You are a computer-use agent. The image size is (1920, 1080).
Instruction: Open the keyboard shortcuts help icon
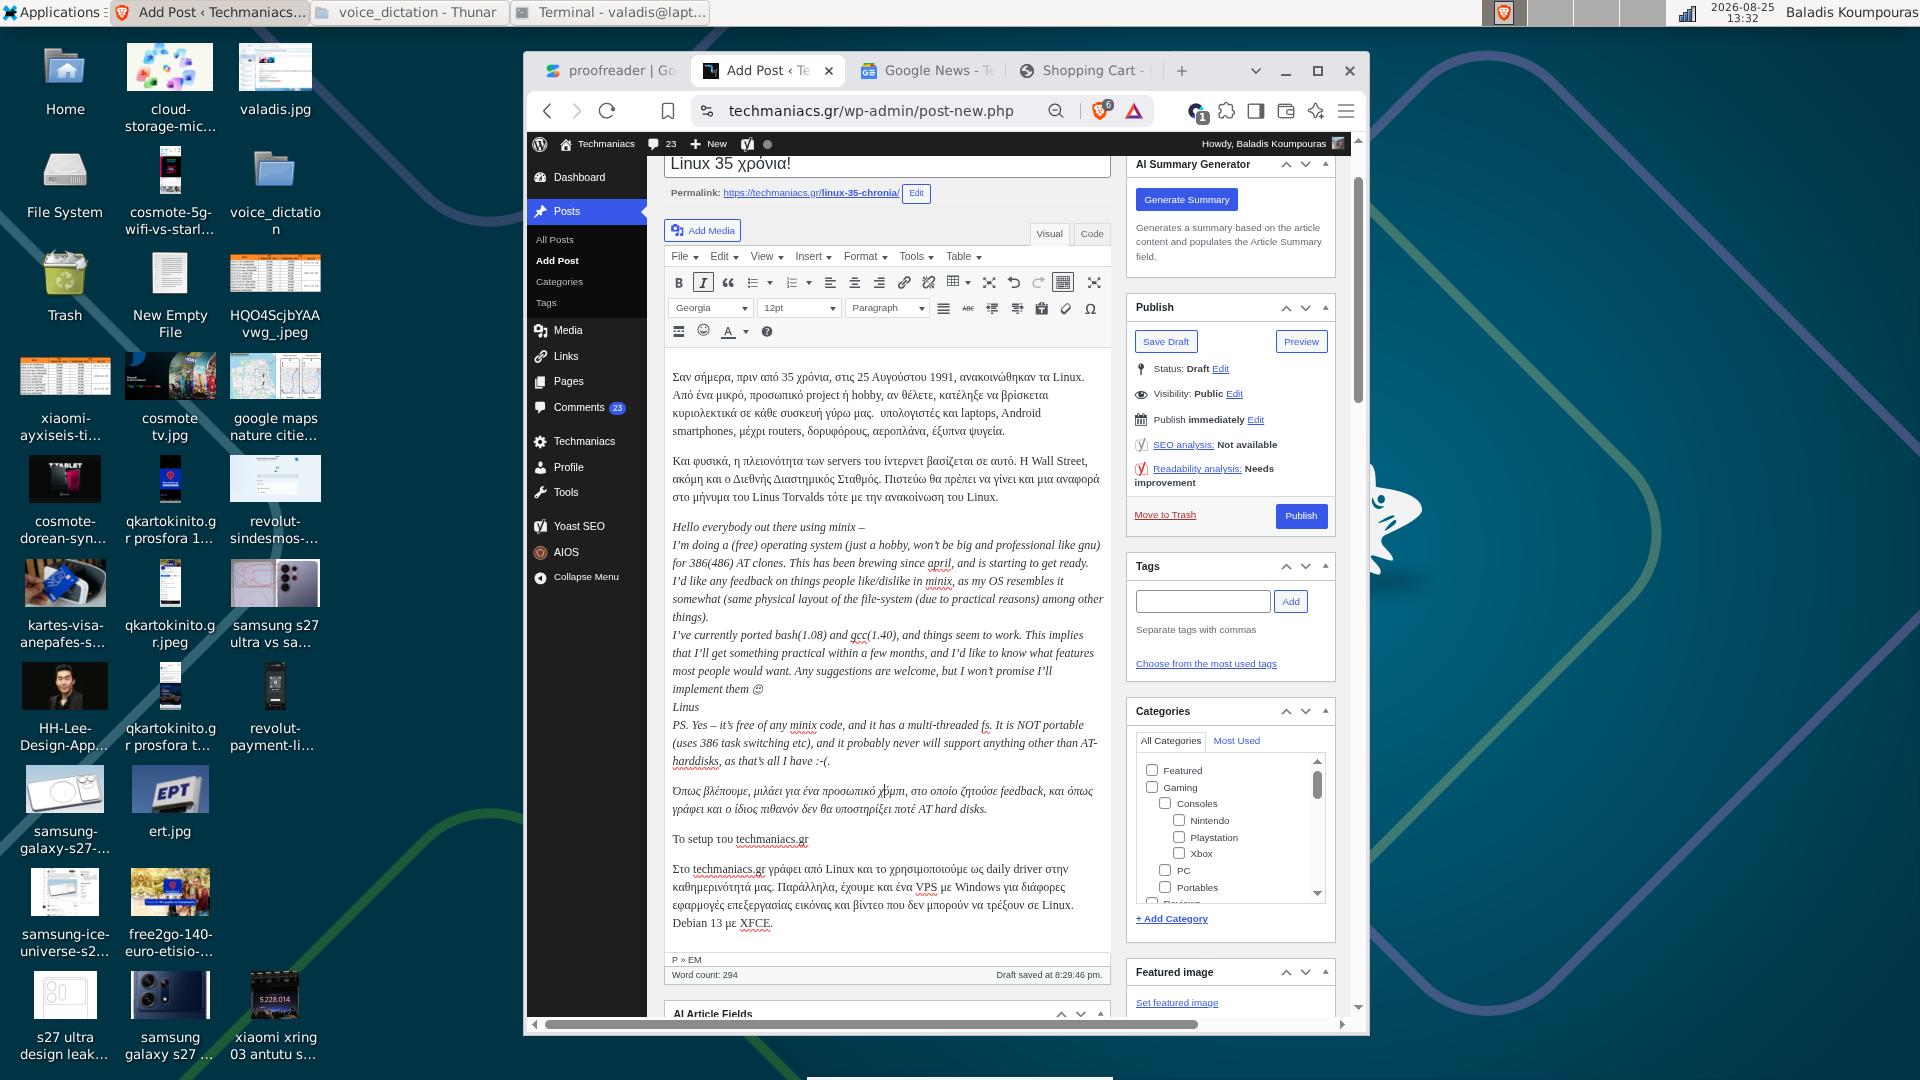pyautogui.click(x=767, y=331)
